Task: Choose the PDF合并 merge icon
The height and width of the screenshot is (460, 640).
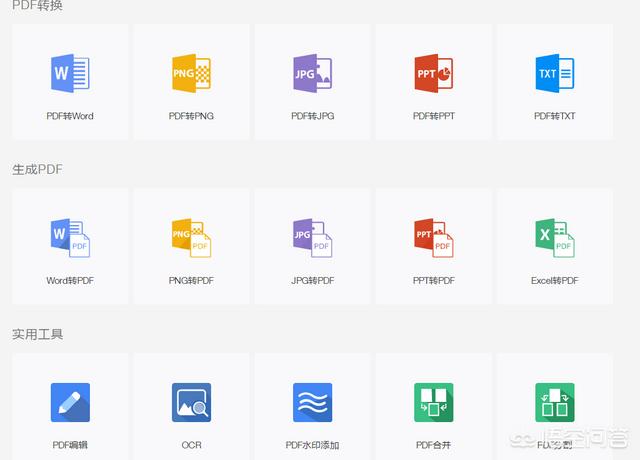Action: coord(434,402)
